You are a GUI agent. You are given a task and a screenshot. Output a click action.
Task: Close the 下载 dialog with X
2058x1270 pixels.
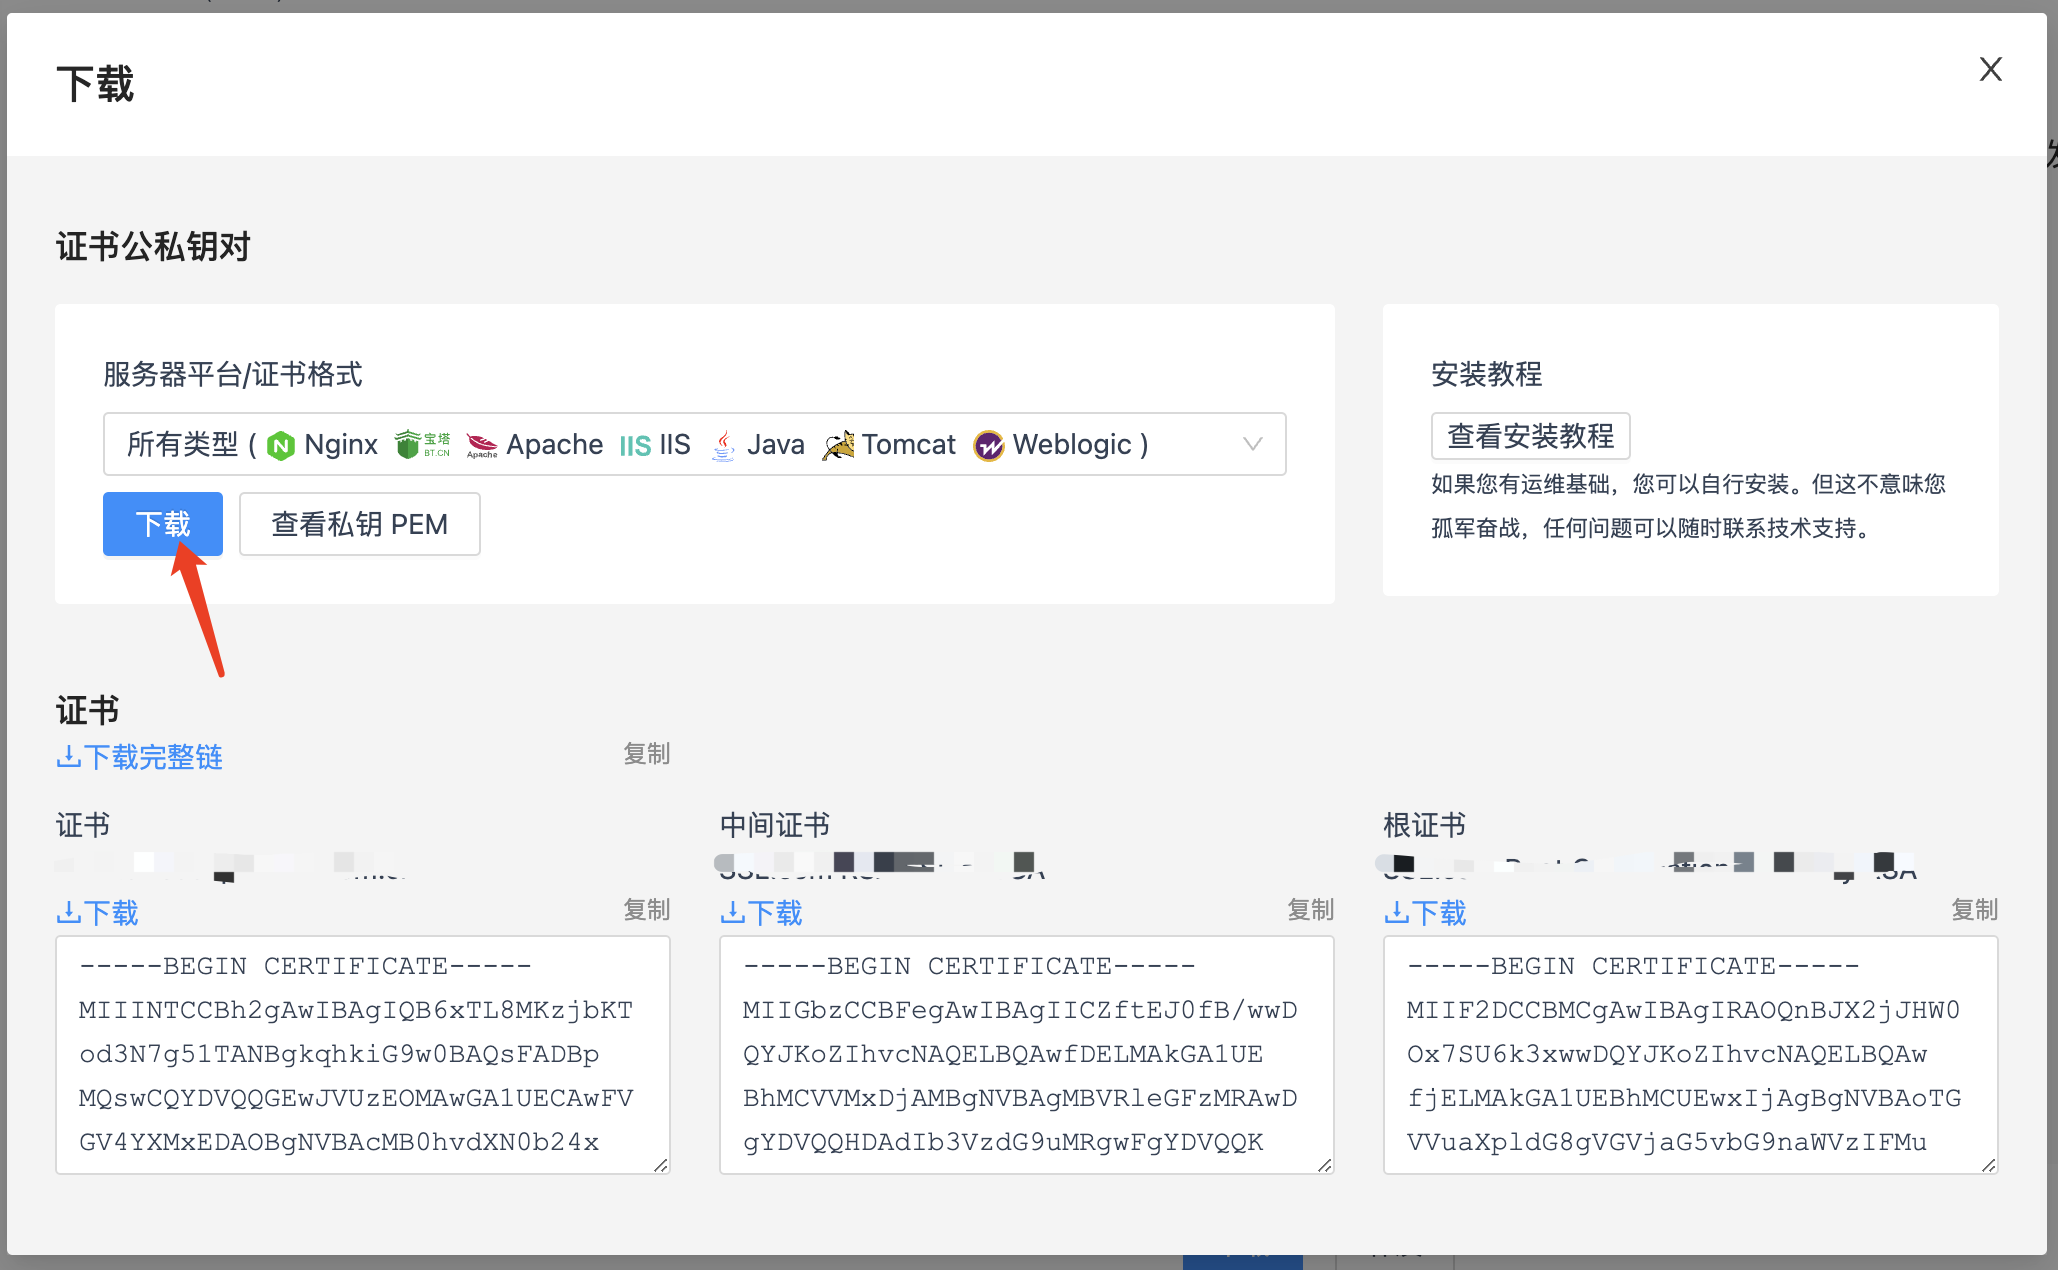click(x=1990, y=69)
